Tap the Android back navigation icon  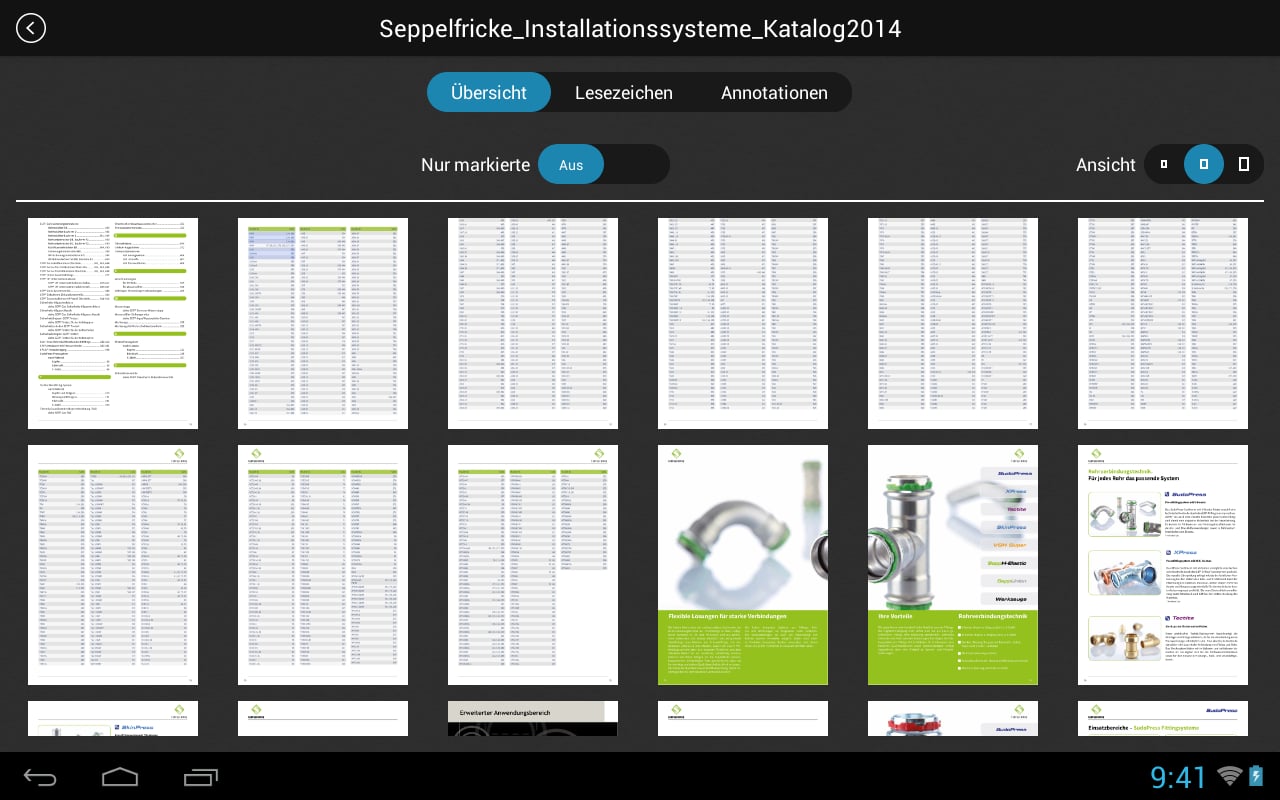(40, 776)
